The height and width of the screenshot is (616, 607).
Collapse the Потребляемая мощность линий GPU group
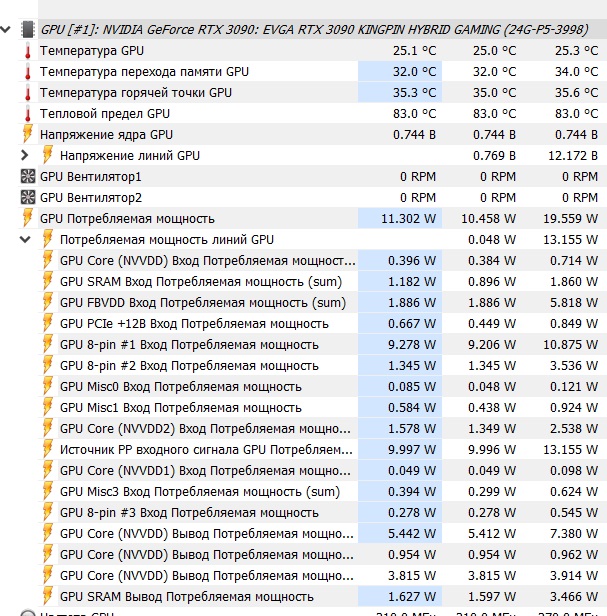[x=25, y=239]
